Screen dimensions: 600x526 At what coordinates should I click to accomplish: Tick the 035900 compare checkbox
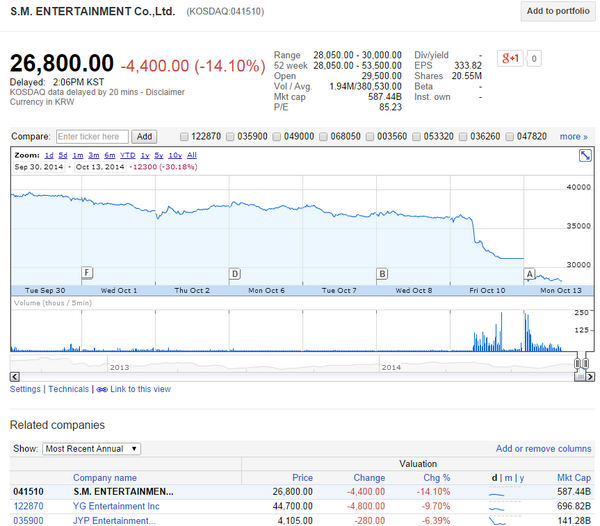(x=230, y=137)
